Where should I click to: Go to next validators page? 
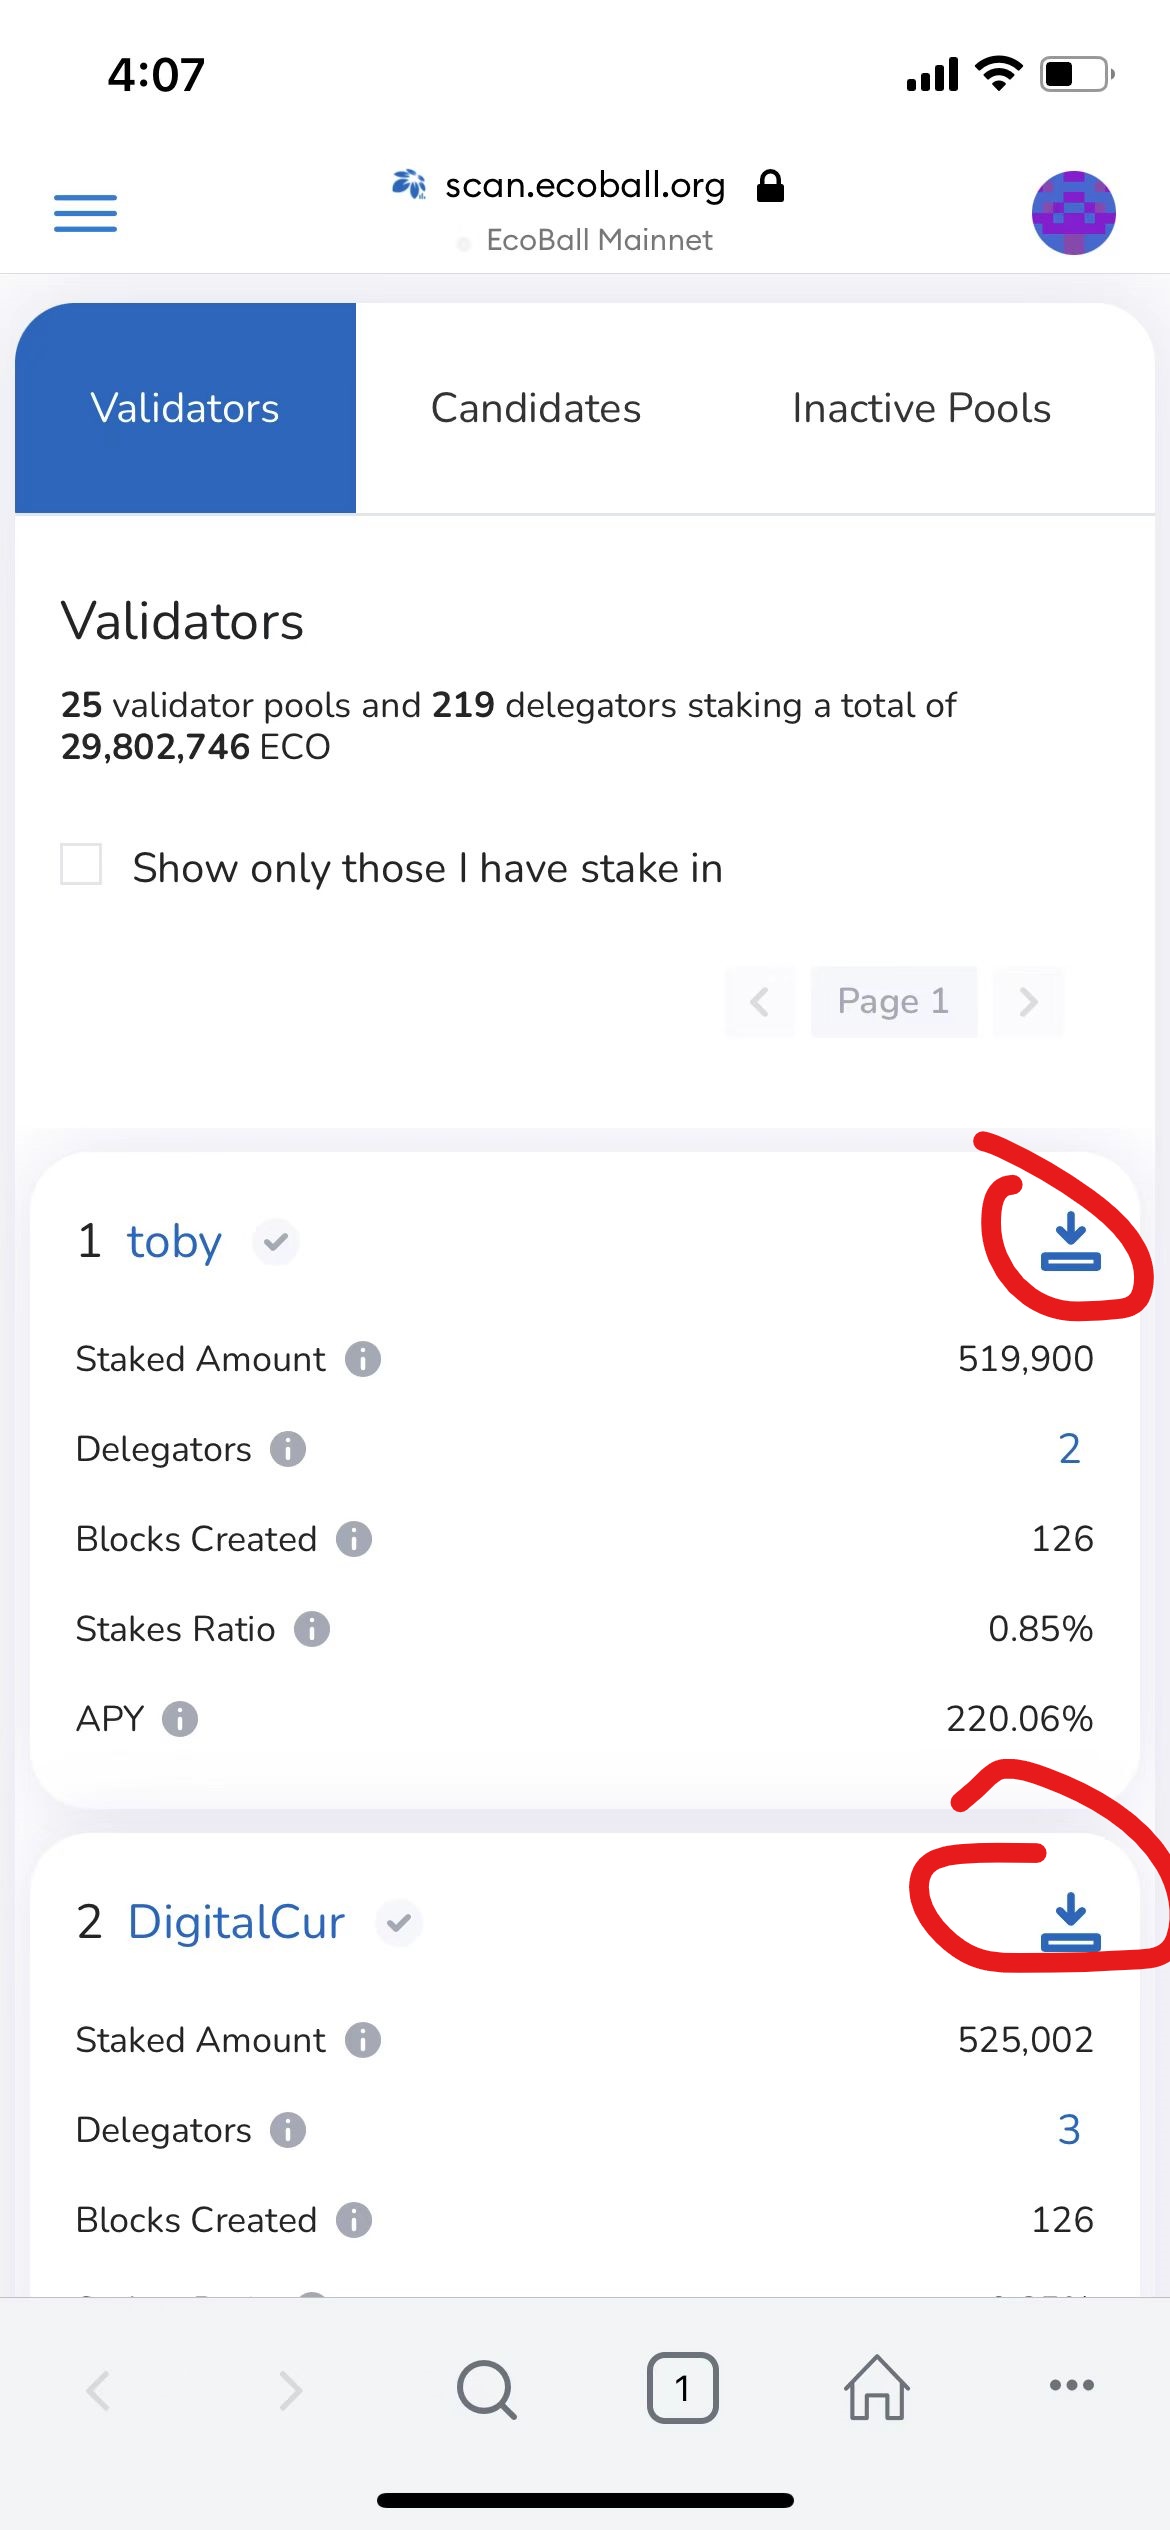click(1028, 1001)
